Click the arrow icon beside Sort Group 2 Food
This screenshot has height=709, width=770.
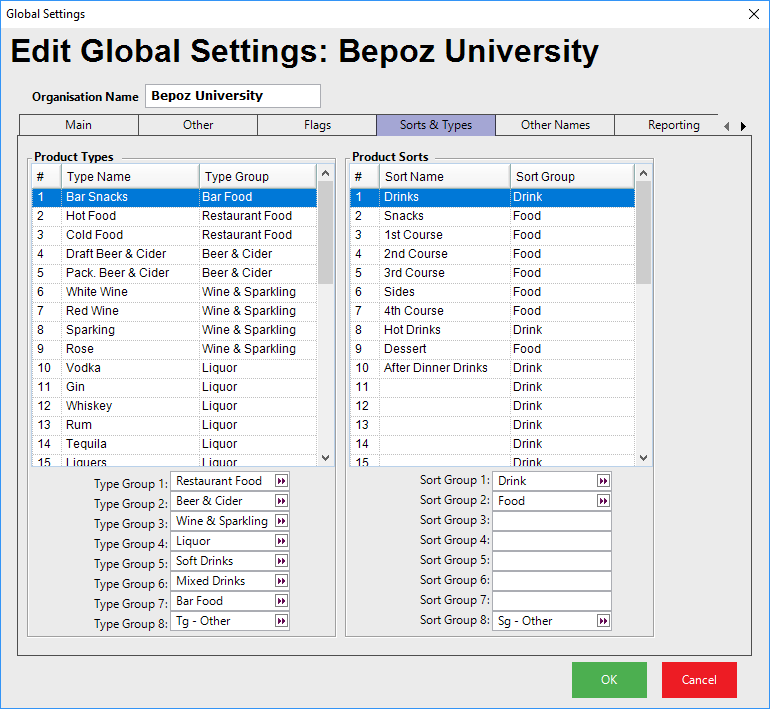pos(603,501)
